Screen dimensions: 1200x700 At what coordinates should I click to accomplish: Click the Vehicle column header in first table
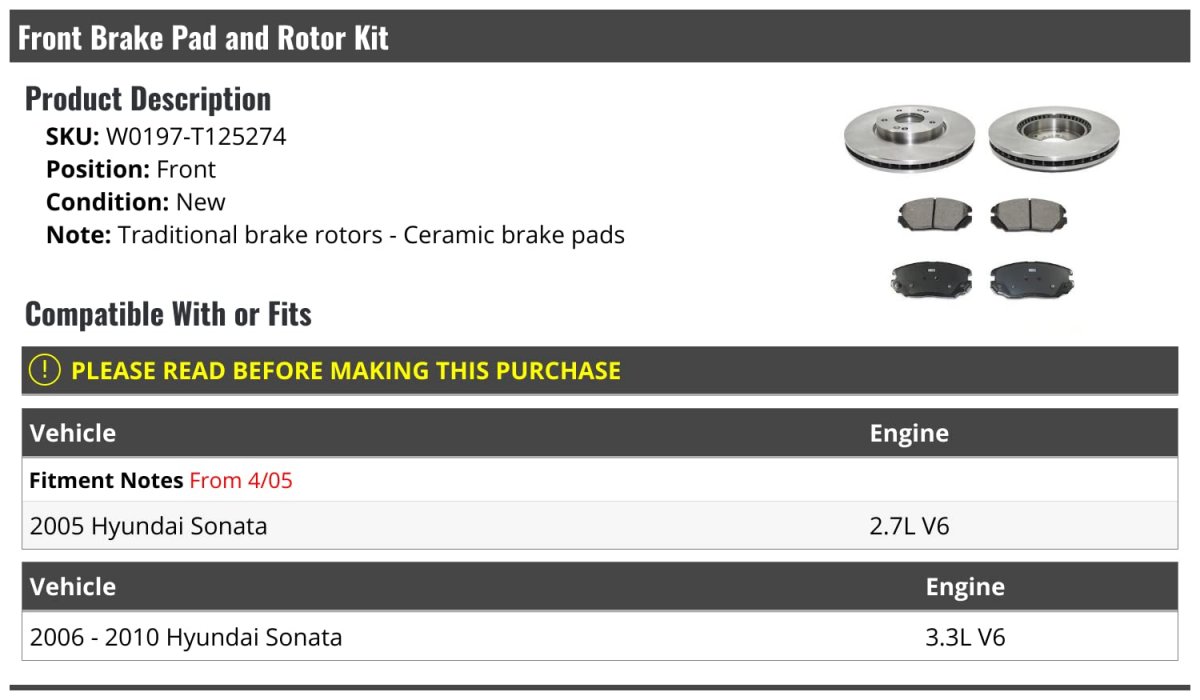point(73,433)
